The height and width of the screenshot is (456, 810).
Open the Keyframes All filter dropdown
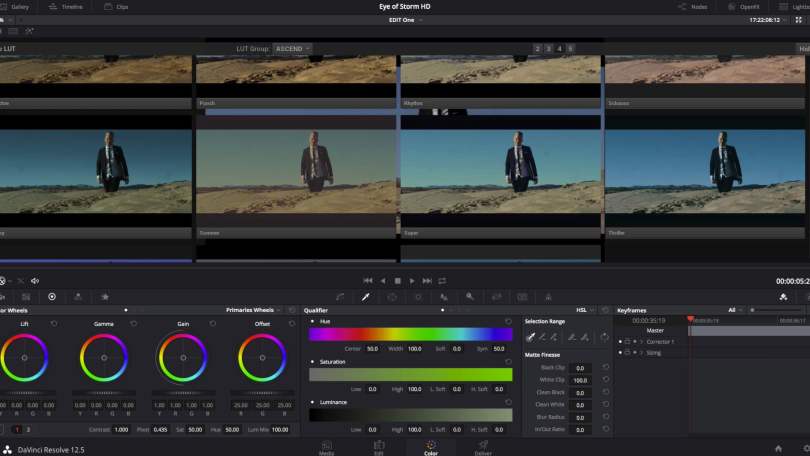(x=735, y=310)
